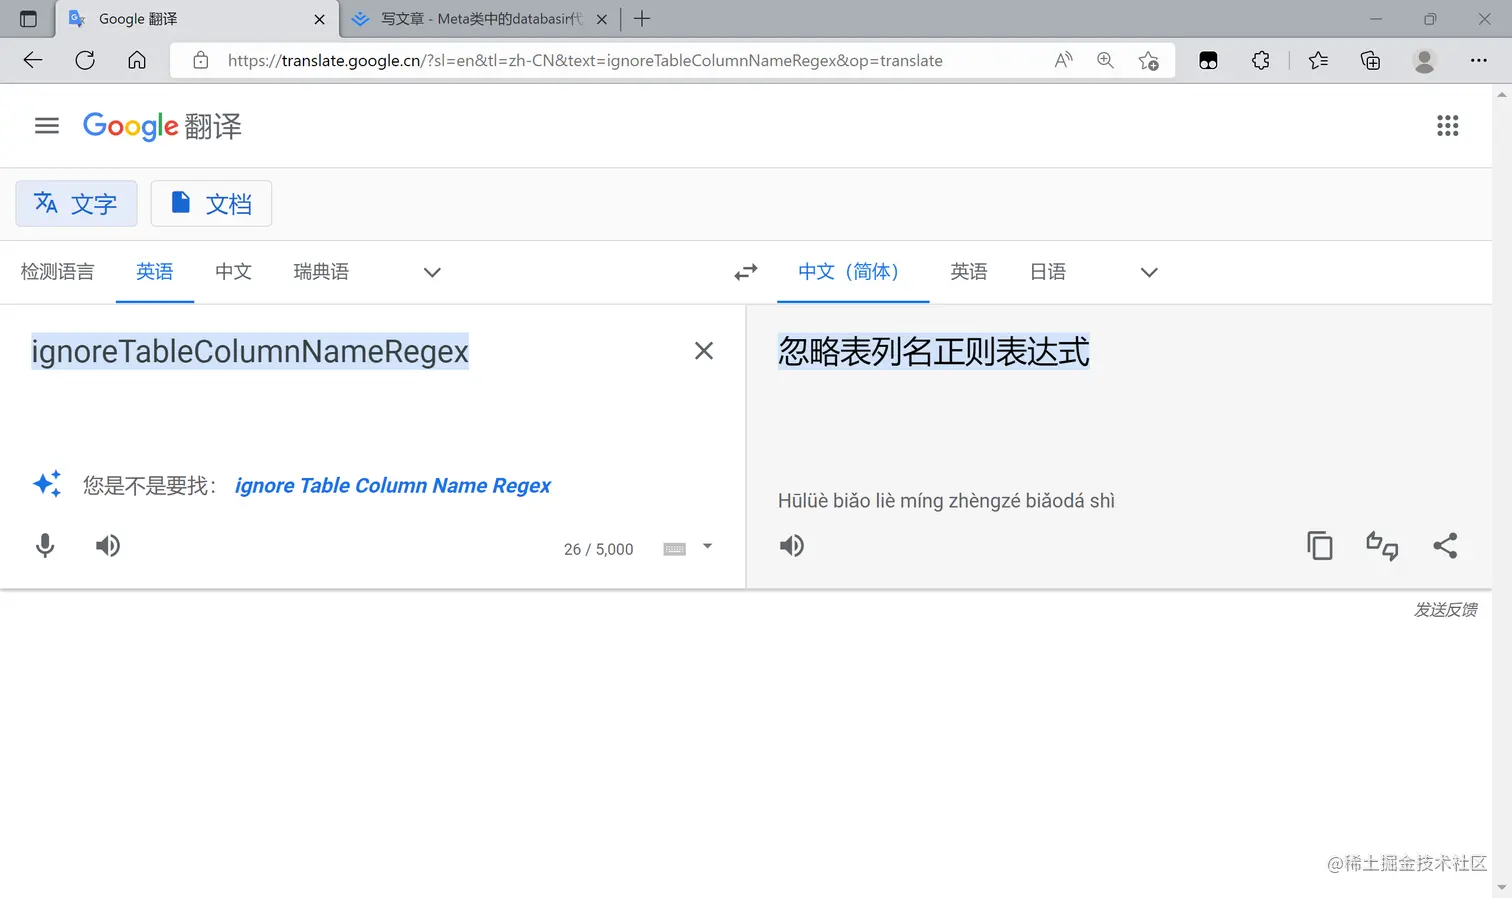This screenshot has height=898, width=1512.
Task: Select 英语 as target language
Action: [969, 272]
